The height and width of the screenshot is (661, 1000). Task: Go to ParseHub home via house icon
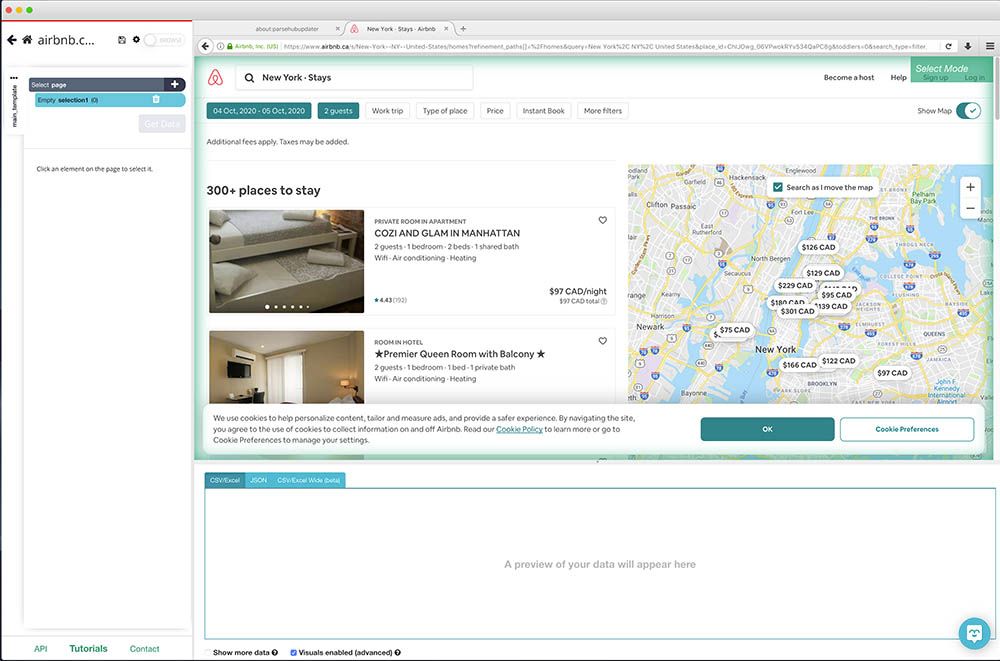click(x=27, y=40)
